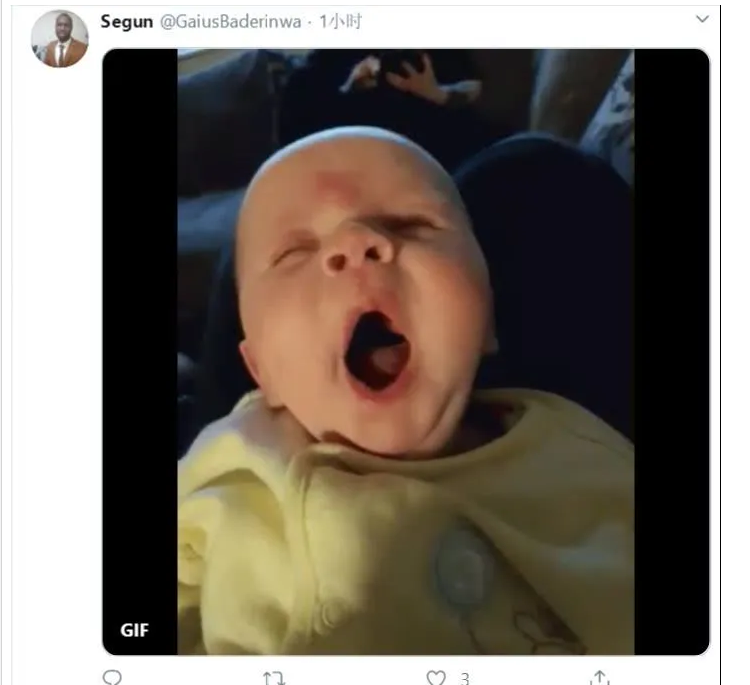Expand the tweet options chevron

pos(702,19)
